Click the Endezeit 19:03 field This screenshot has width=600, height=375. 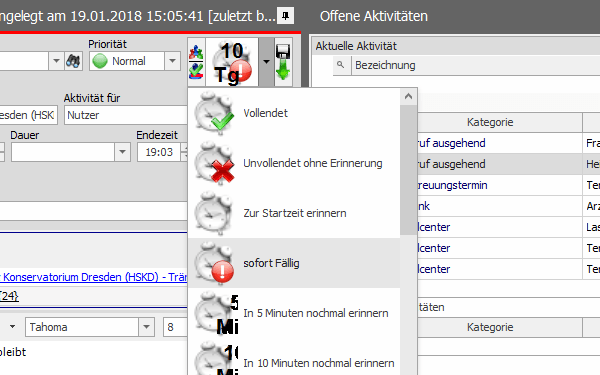(159, 152)
